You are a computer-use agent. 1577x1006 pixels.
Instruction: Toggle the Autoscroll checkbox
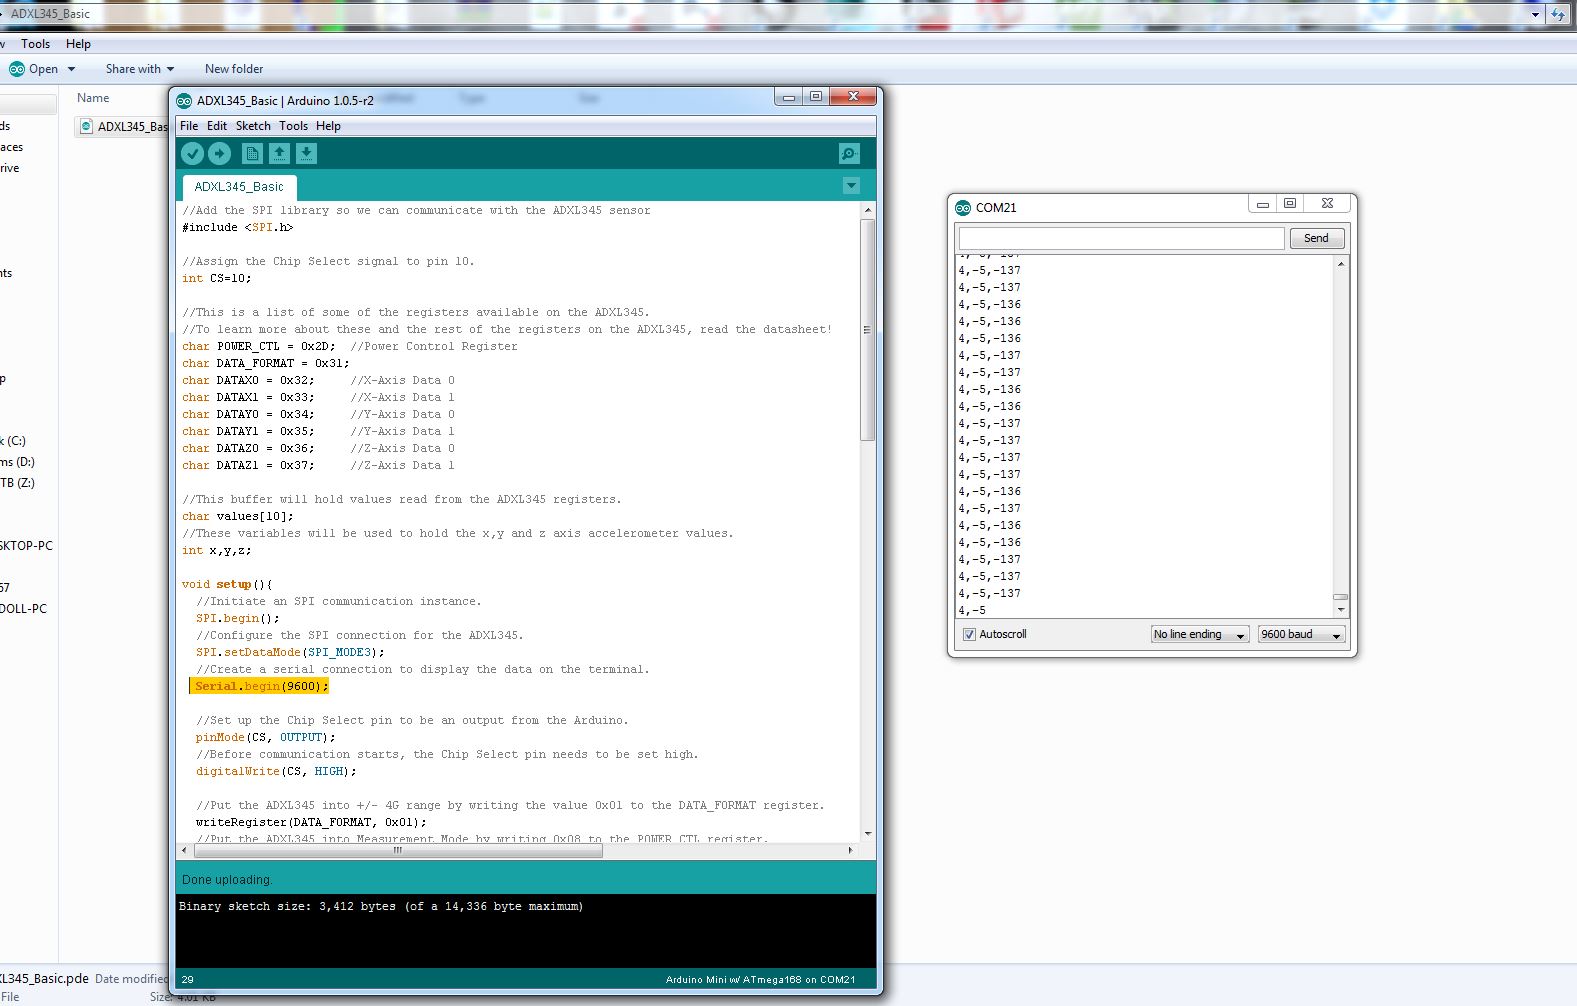click(x=969, y=635)
